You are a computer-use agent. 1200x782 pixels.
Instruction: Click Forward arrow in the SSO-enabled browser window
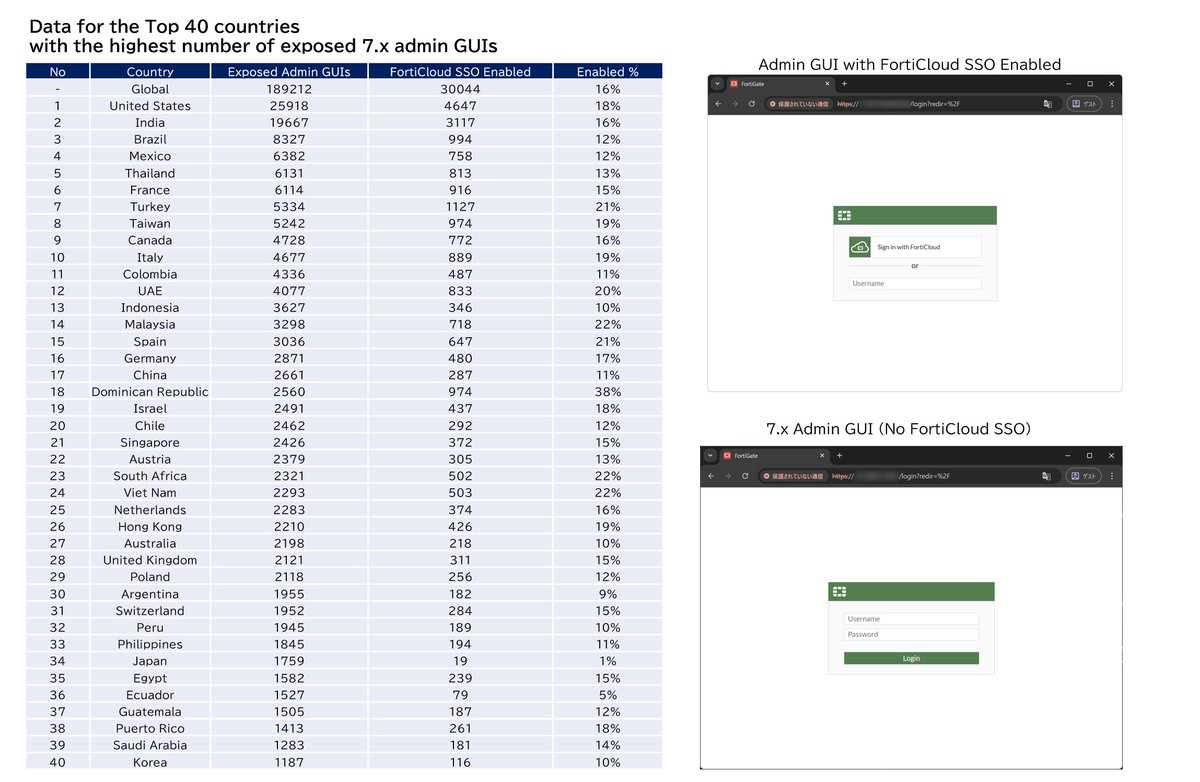coord(735,104)
